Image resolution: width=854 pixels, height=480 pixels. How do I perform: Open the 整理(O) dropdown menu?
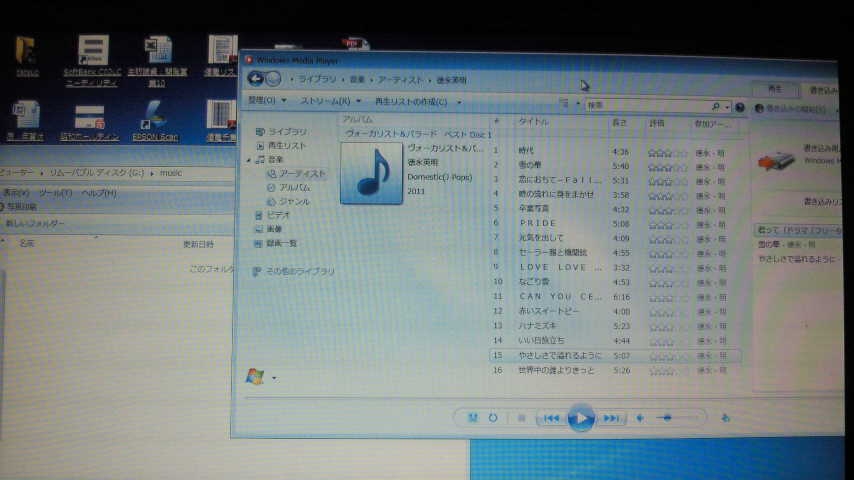(x=267, y=100)
